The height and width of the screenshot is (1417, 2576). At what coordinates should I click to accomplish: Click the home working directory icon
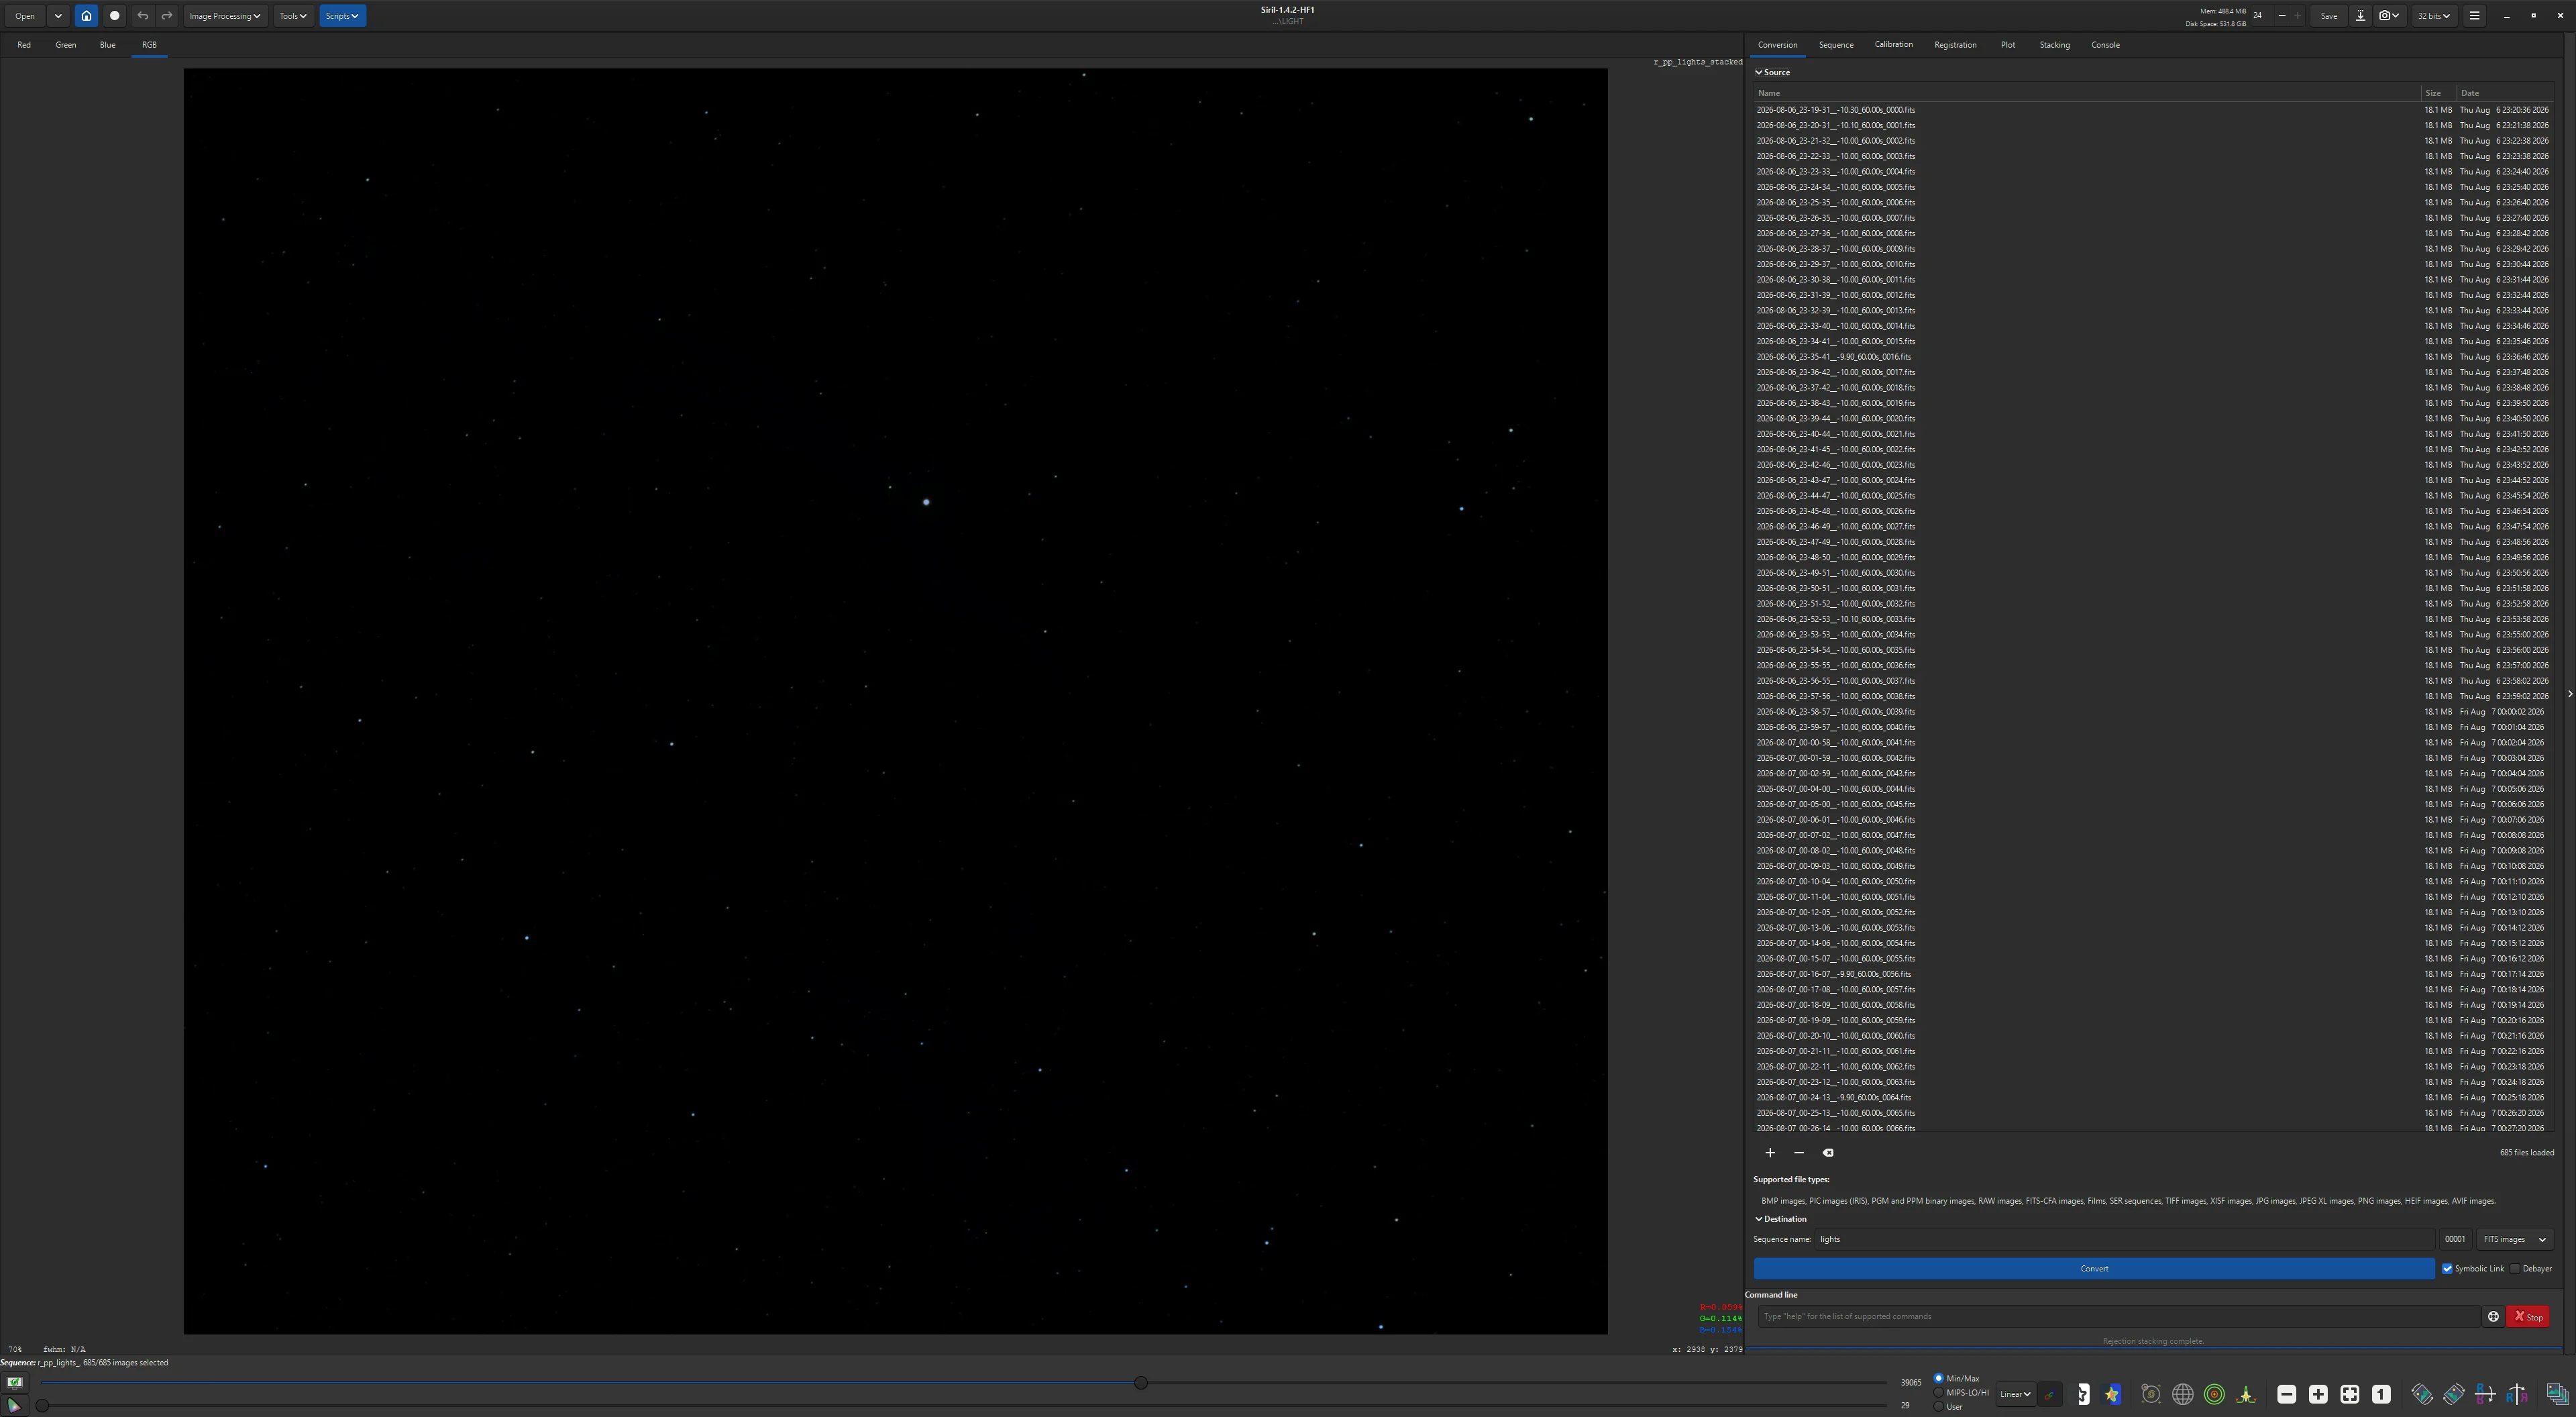[86, 16]
